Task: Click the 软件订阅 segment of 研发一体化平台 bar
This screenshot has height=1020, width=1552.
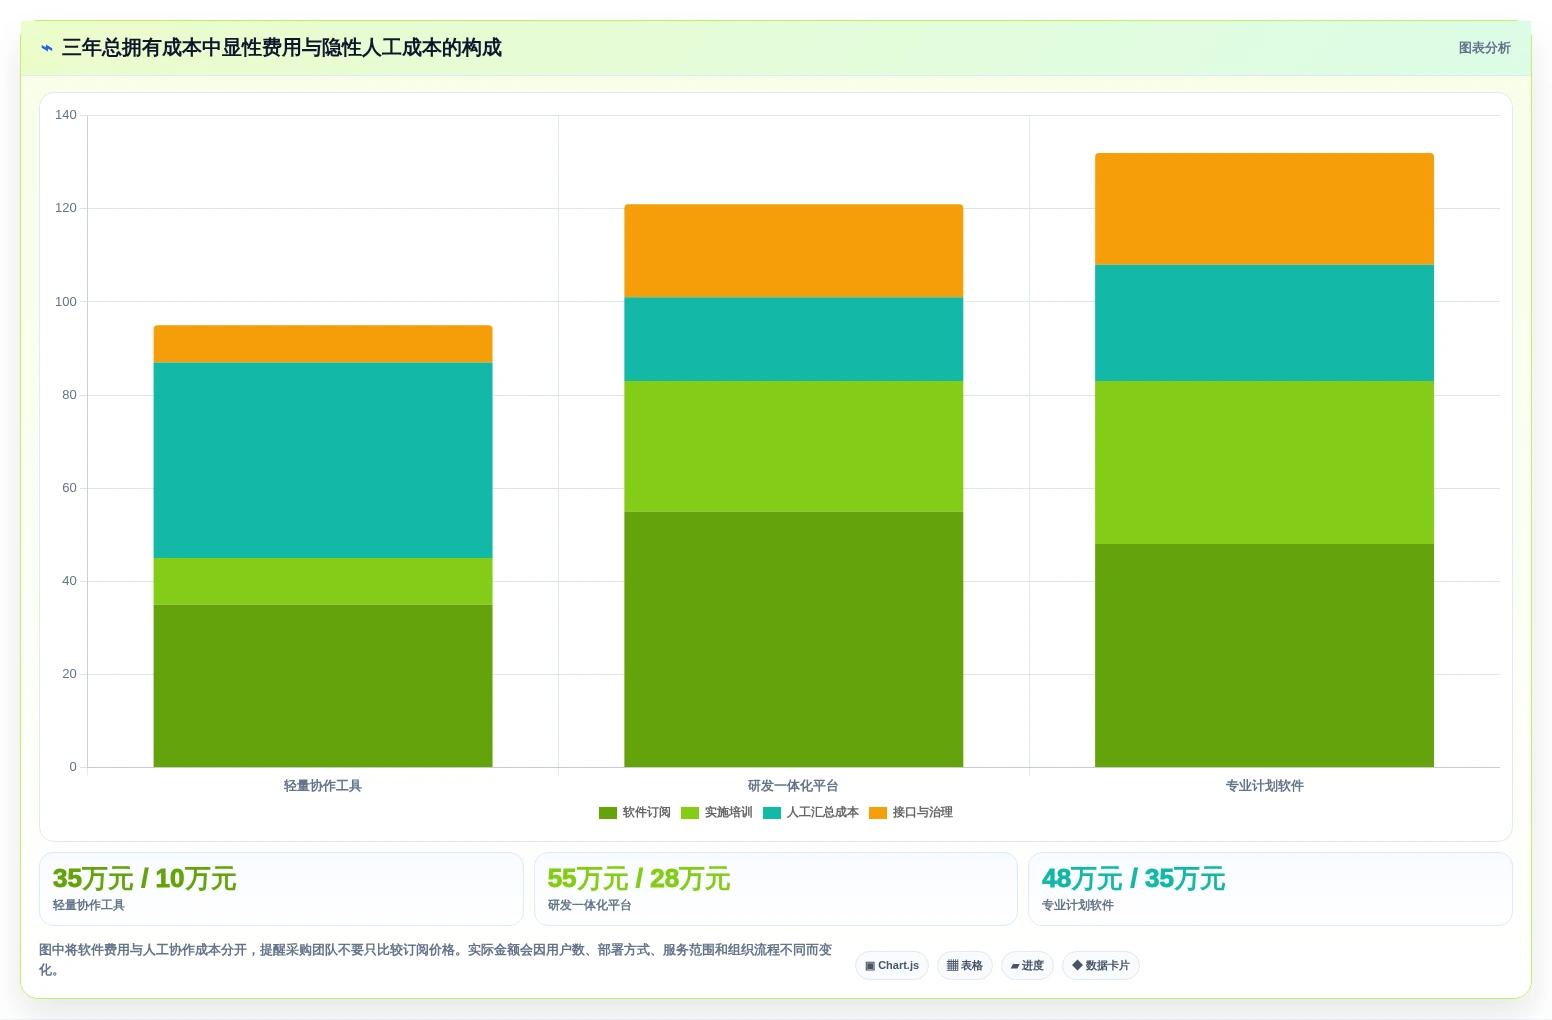Action: [x=794, y=639]
